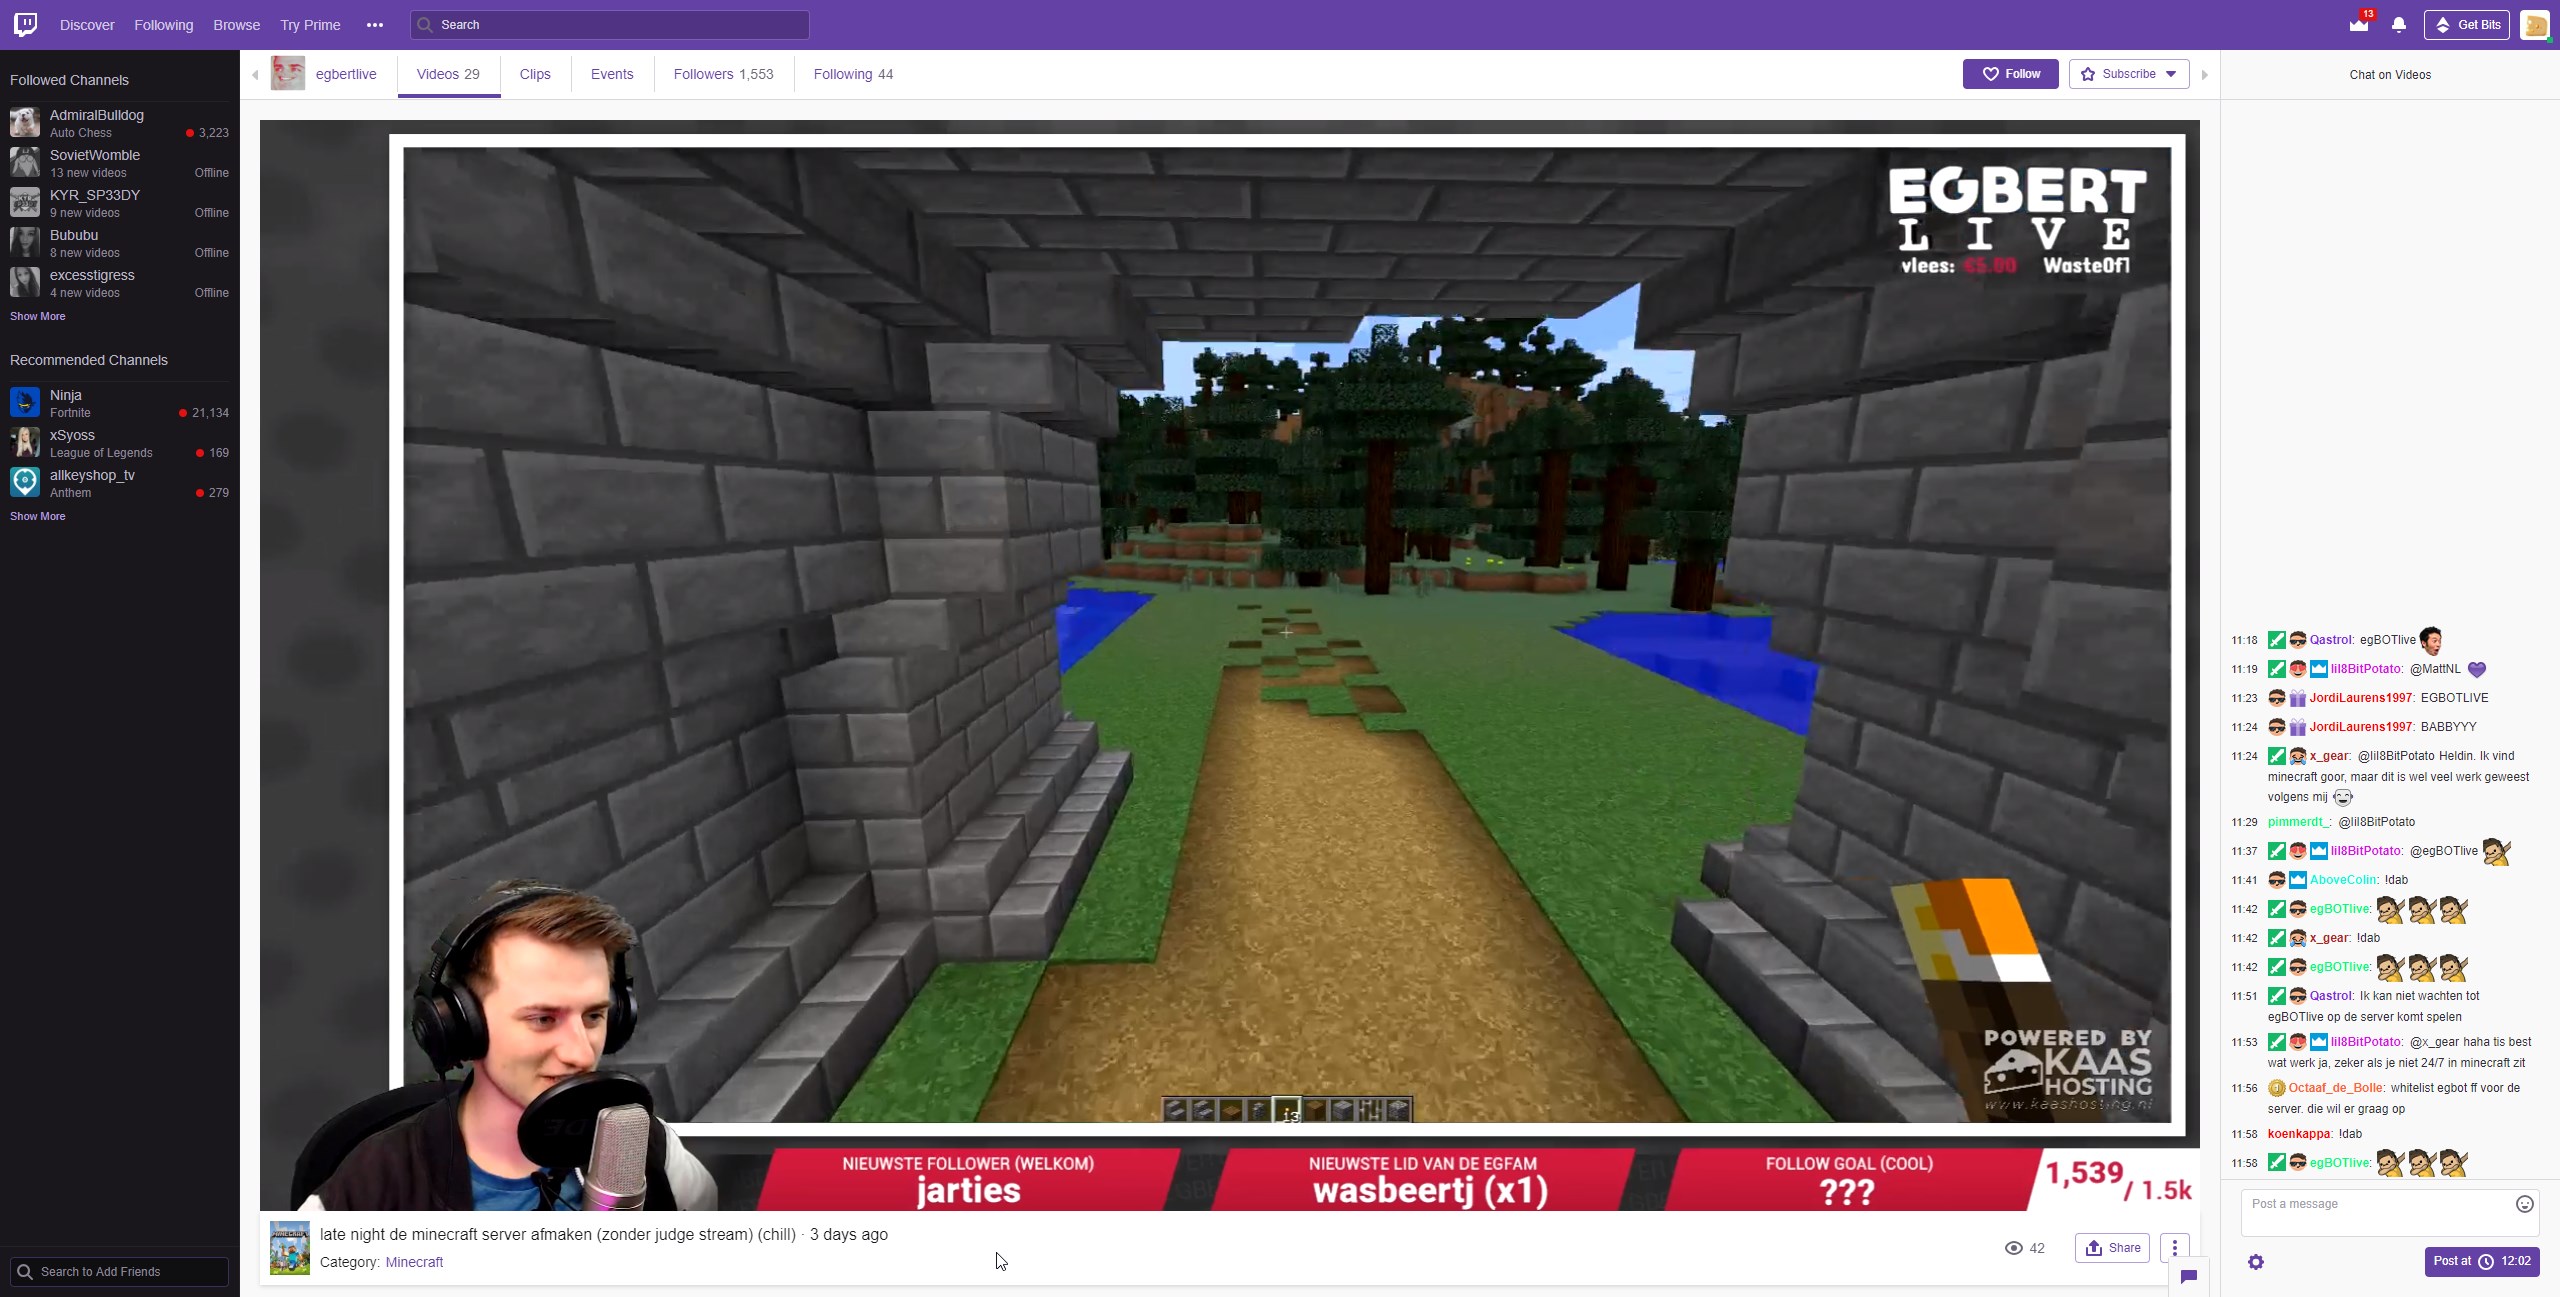
Task: Open user avatar menu in top bar
Action: click(2535, 25)
